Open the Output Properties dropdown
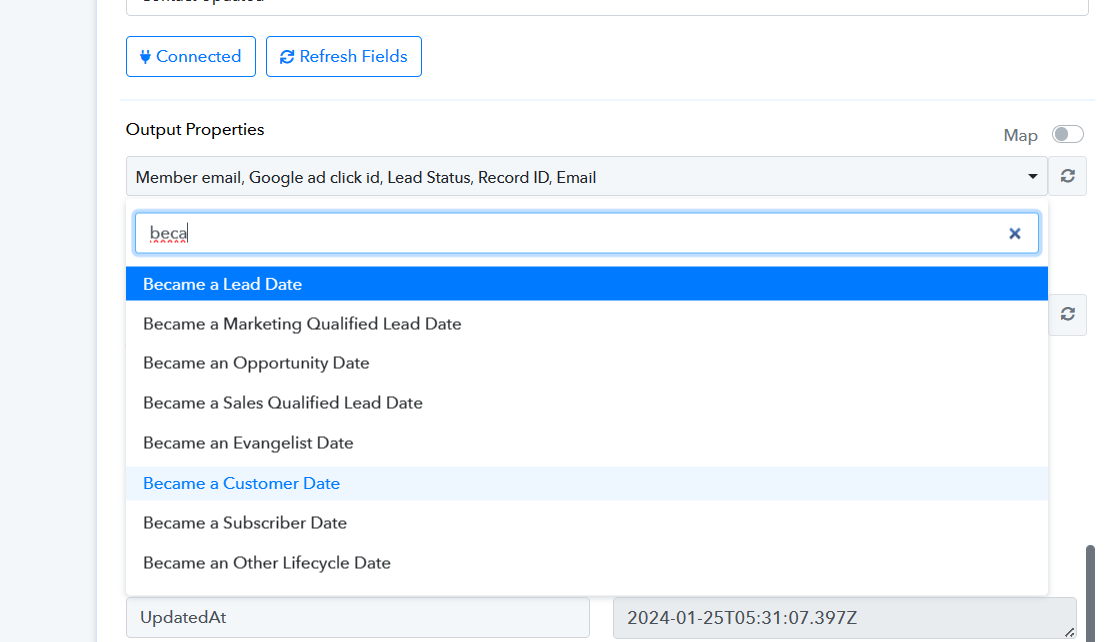The height and width of the screenshot is (642, 1117). [x=586, y=177]
